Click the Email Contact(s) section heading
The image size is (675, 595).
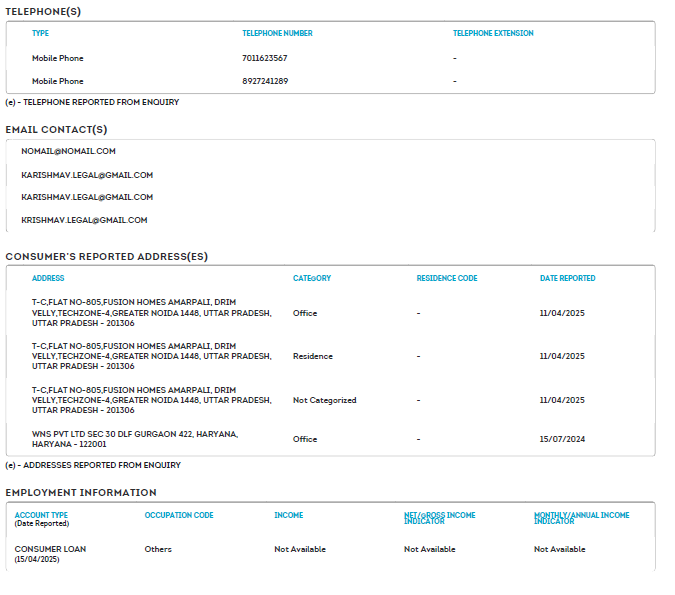coord(56,129)
